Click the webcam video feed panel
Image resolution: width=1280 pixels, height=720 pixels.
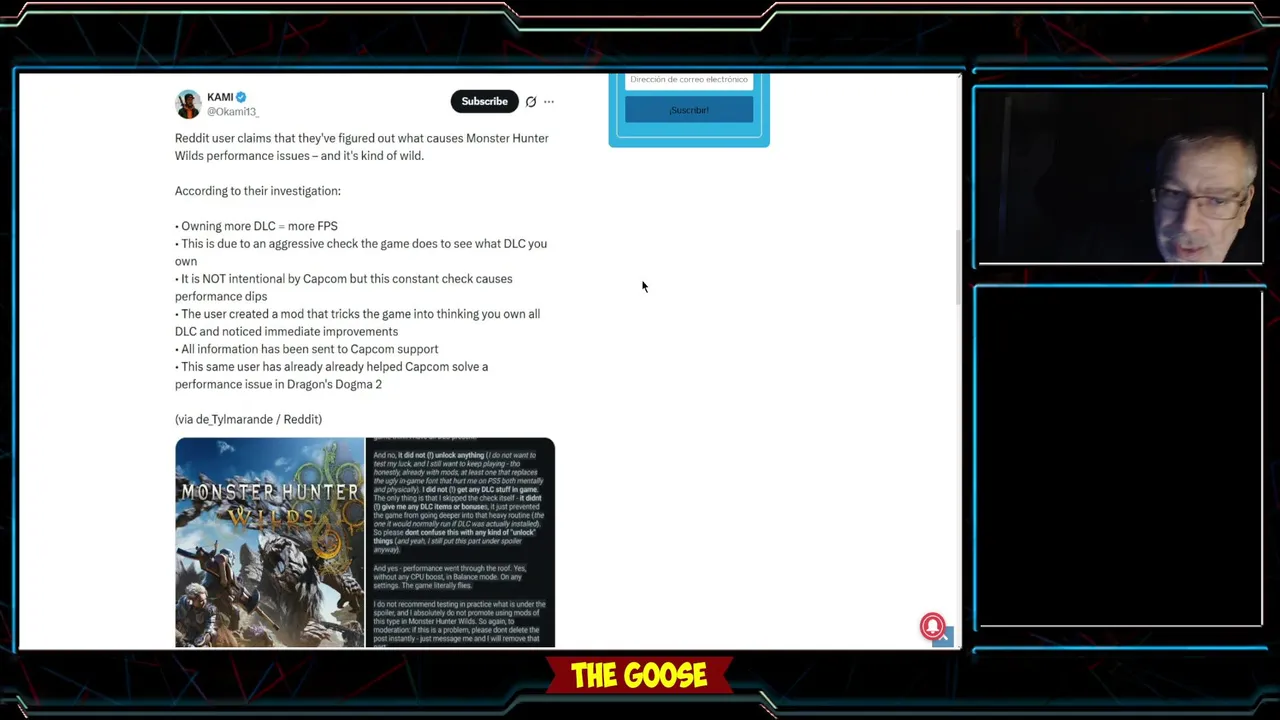pos(1121,178)
